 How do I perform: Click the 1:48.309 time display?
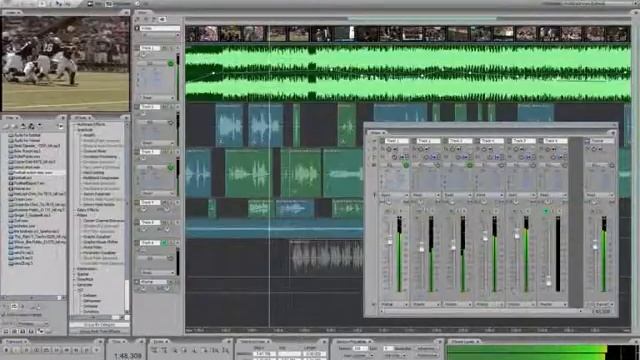point(128,356)
